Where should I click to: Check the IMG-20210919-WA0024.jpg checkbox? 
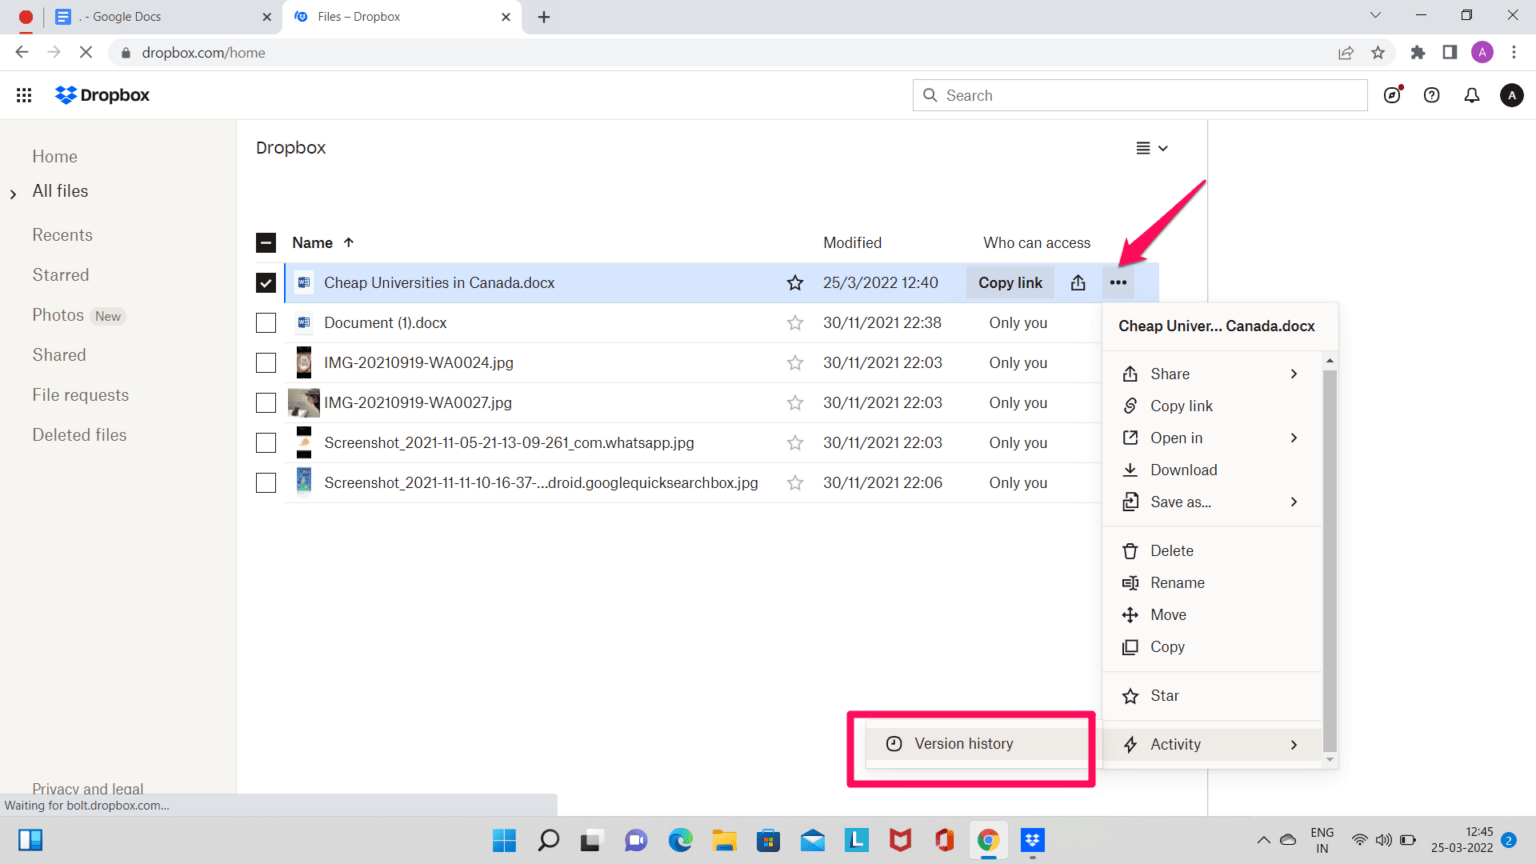(266, 363)
